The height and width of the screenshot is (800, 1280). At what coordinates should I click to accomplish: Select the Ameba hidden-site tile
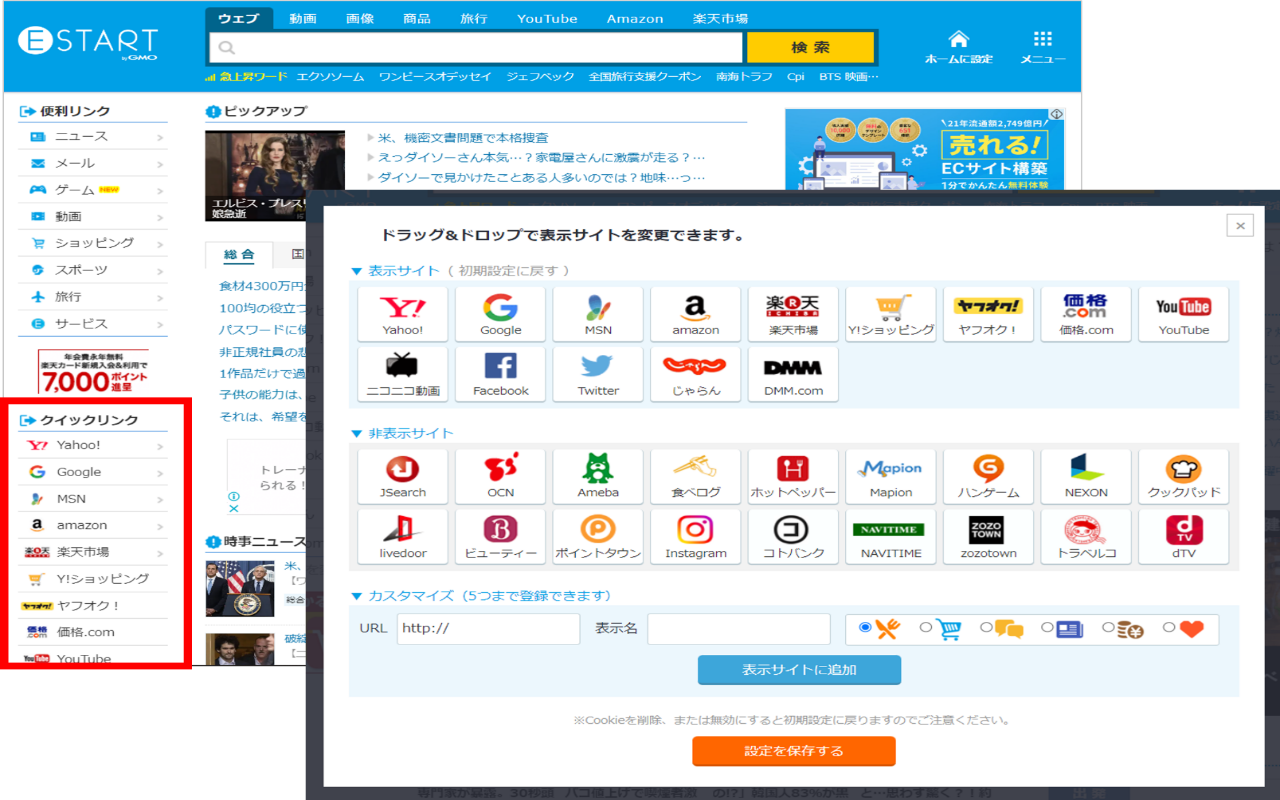[x=598, y=477]
